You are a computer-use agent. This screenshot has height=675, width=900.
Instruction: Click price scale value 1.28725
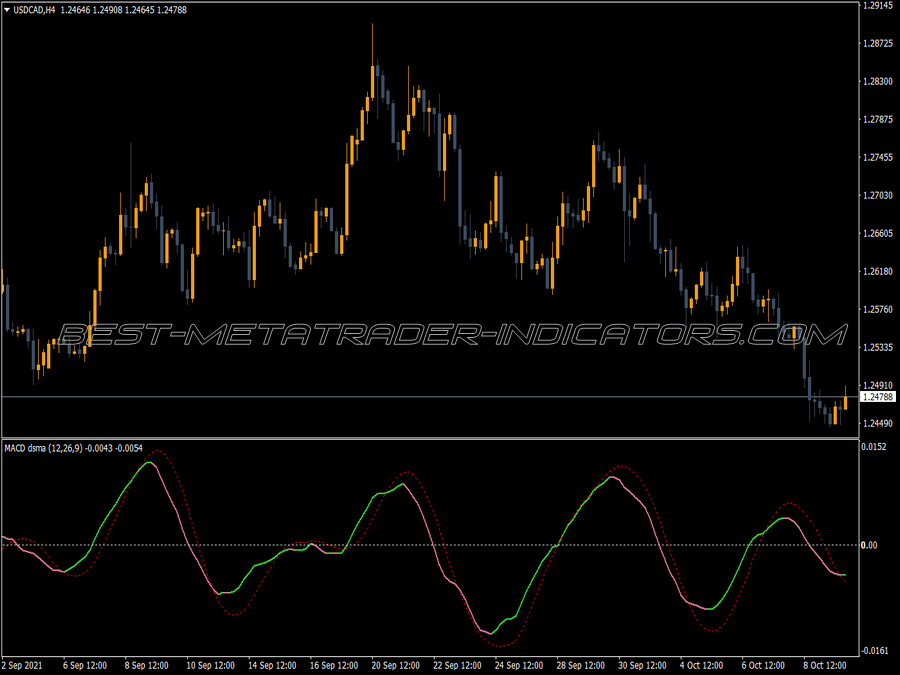tap(878, 44)
